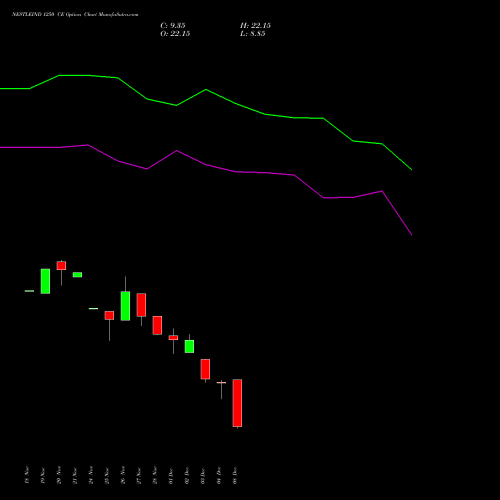The image size is (500, 500).
Task: Select the open value O: 22.15
Action: click(x=175, y=34)
